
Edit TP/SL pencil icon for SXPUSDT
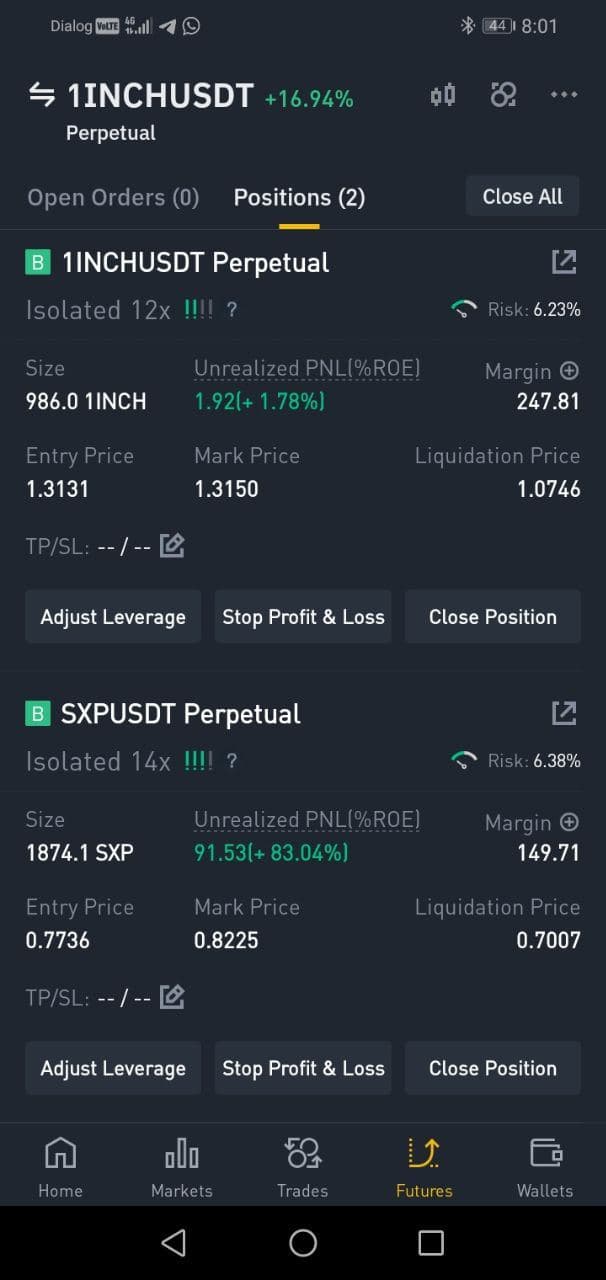click(172, 996)
